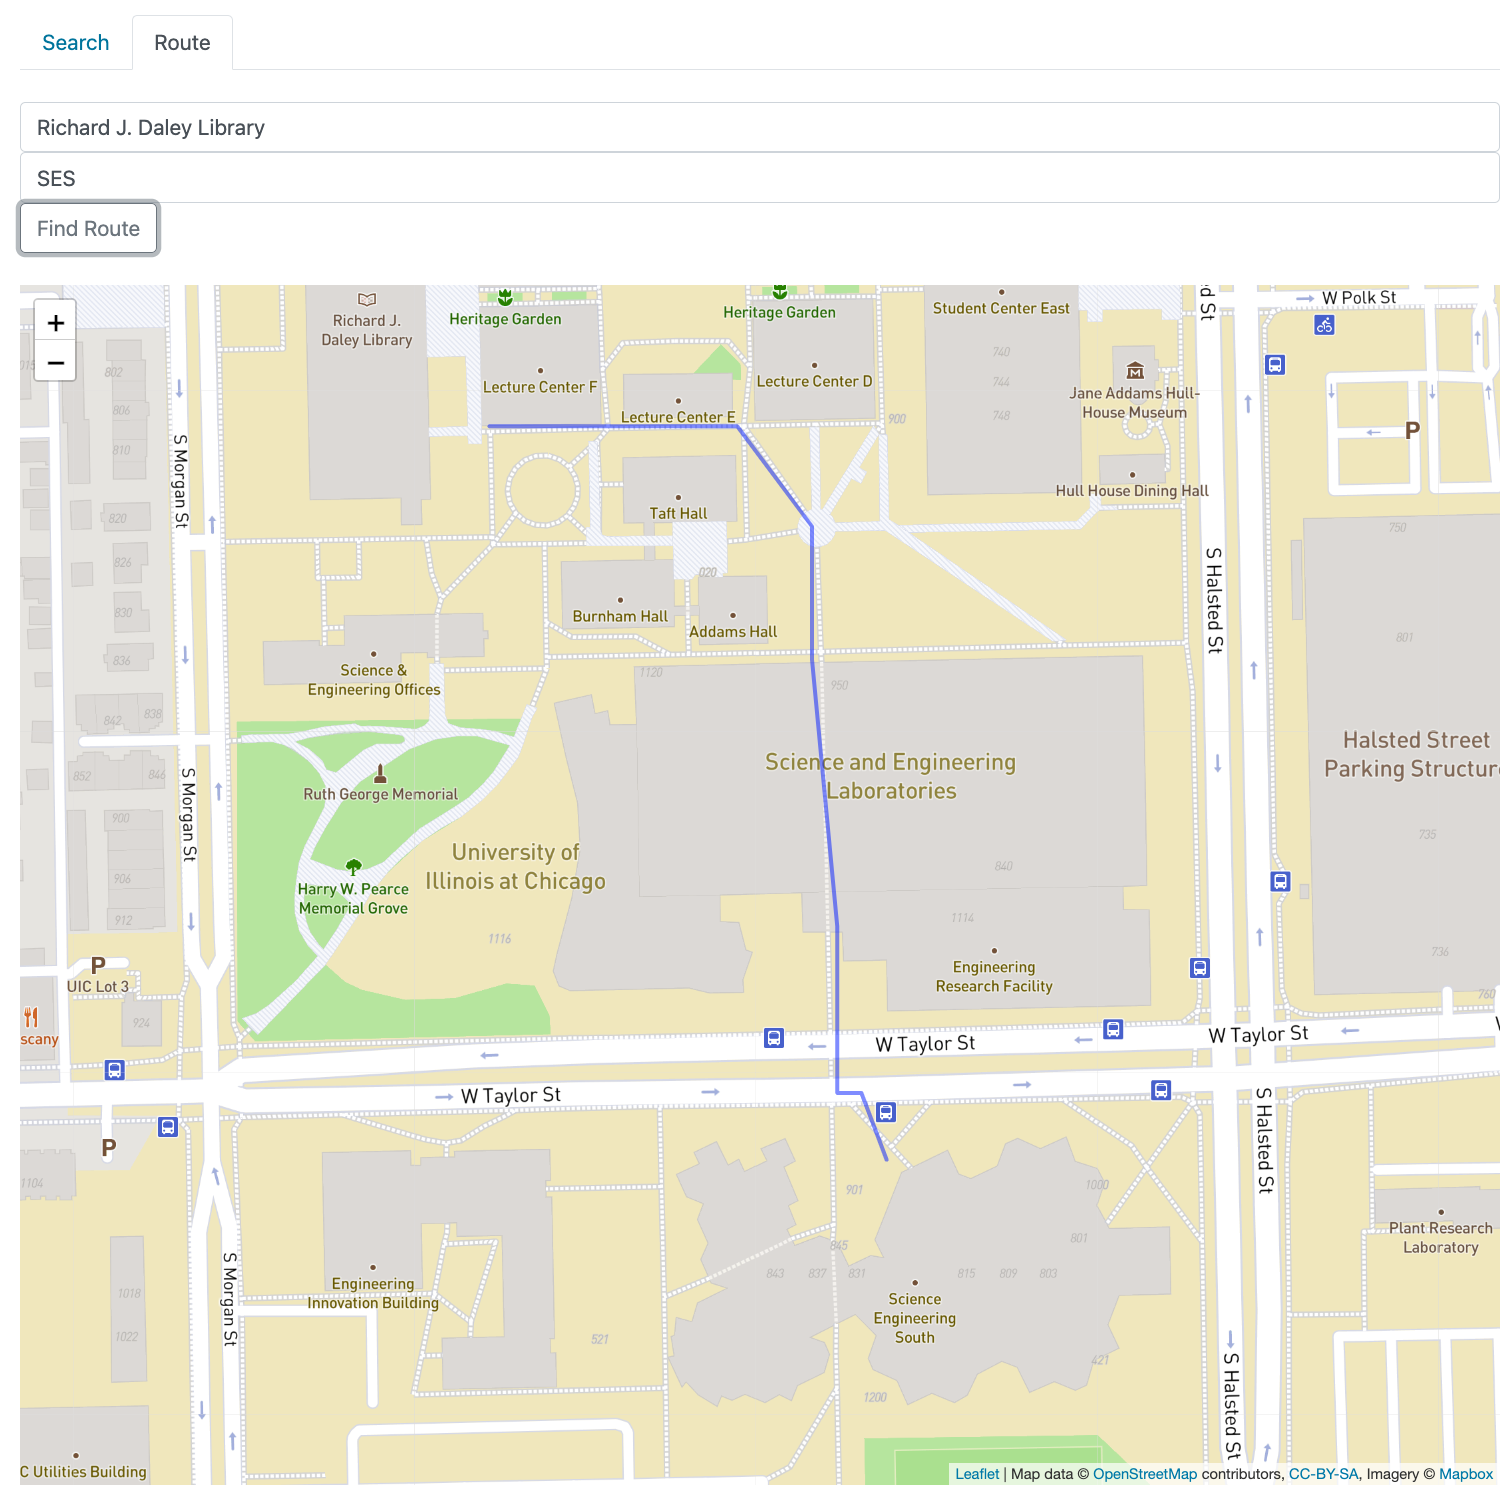Select the Route tab

click(182, 43)
